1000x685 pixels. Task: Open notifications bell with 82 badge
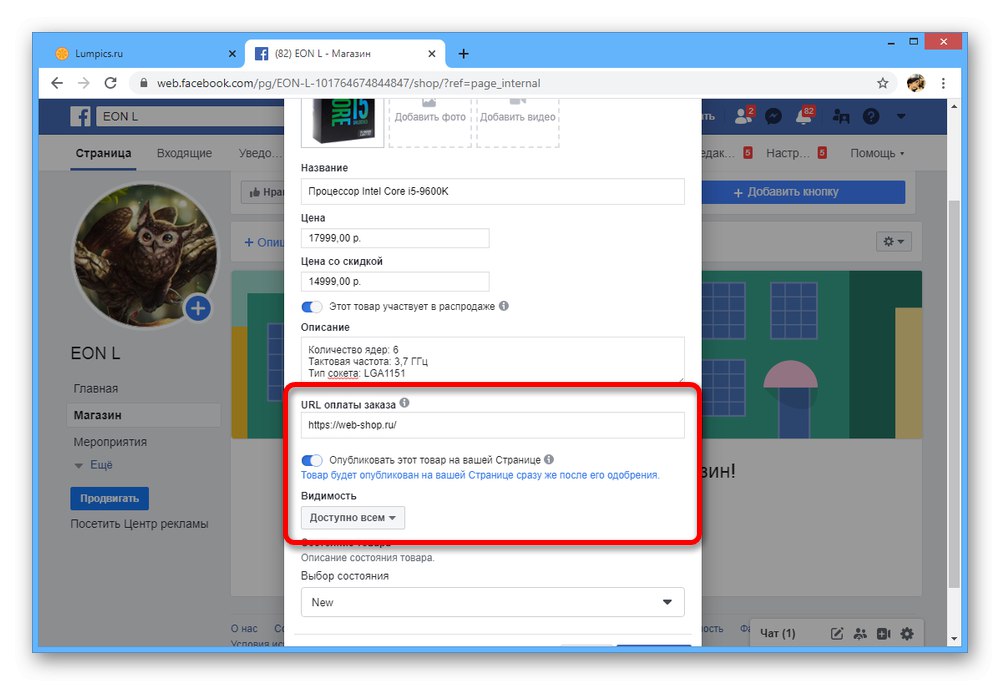click(x=804, y=115)
